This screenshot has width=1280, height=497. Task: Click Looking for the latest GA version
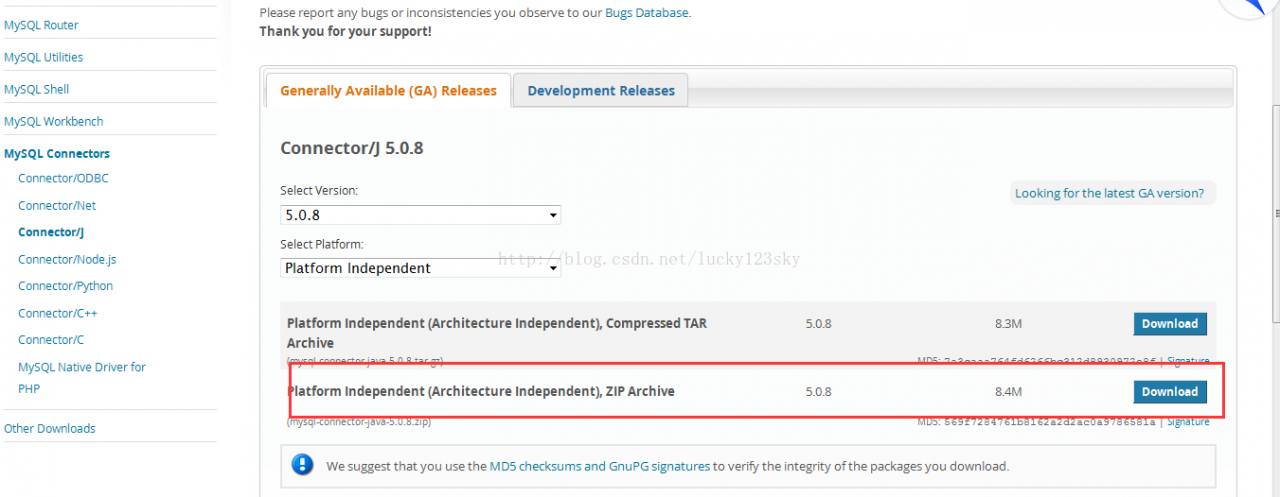1109,193
